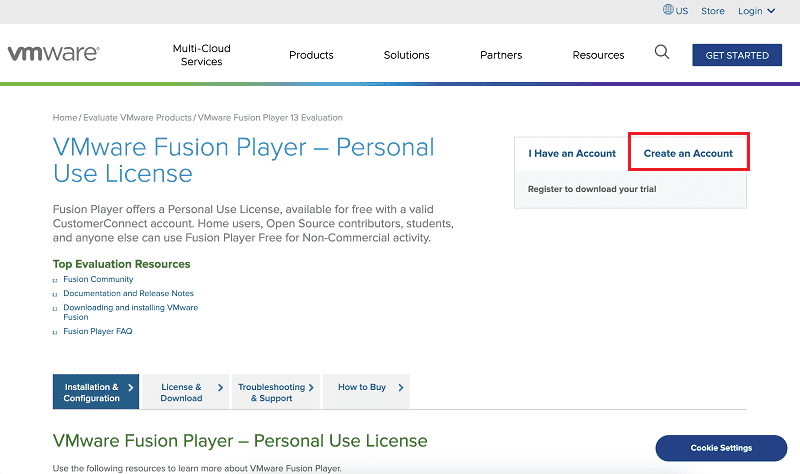Select Troubleshooting & Support tab
Viewport: 800px width, 474px height.
click(x=276, y=392)
